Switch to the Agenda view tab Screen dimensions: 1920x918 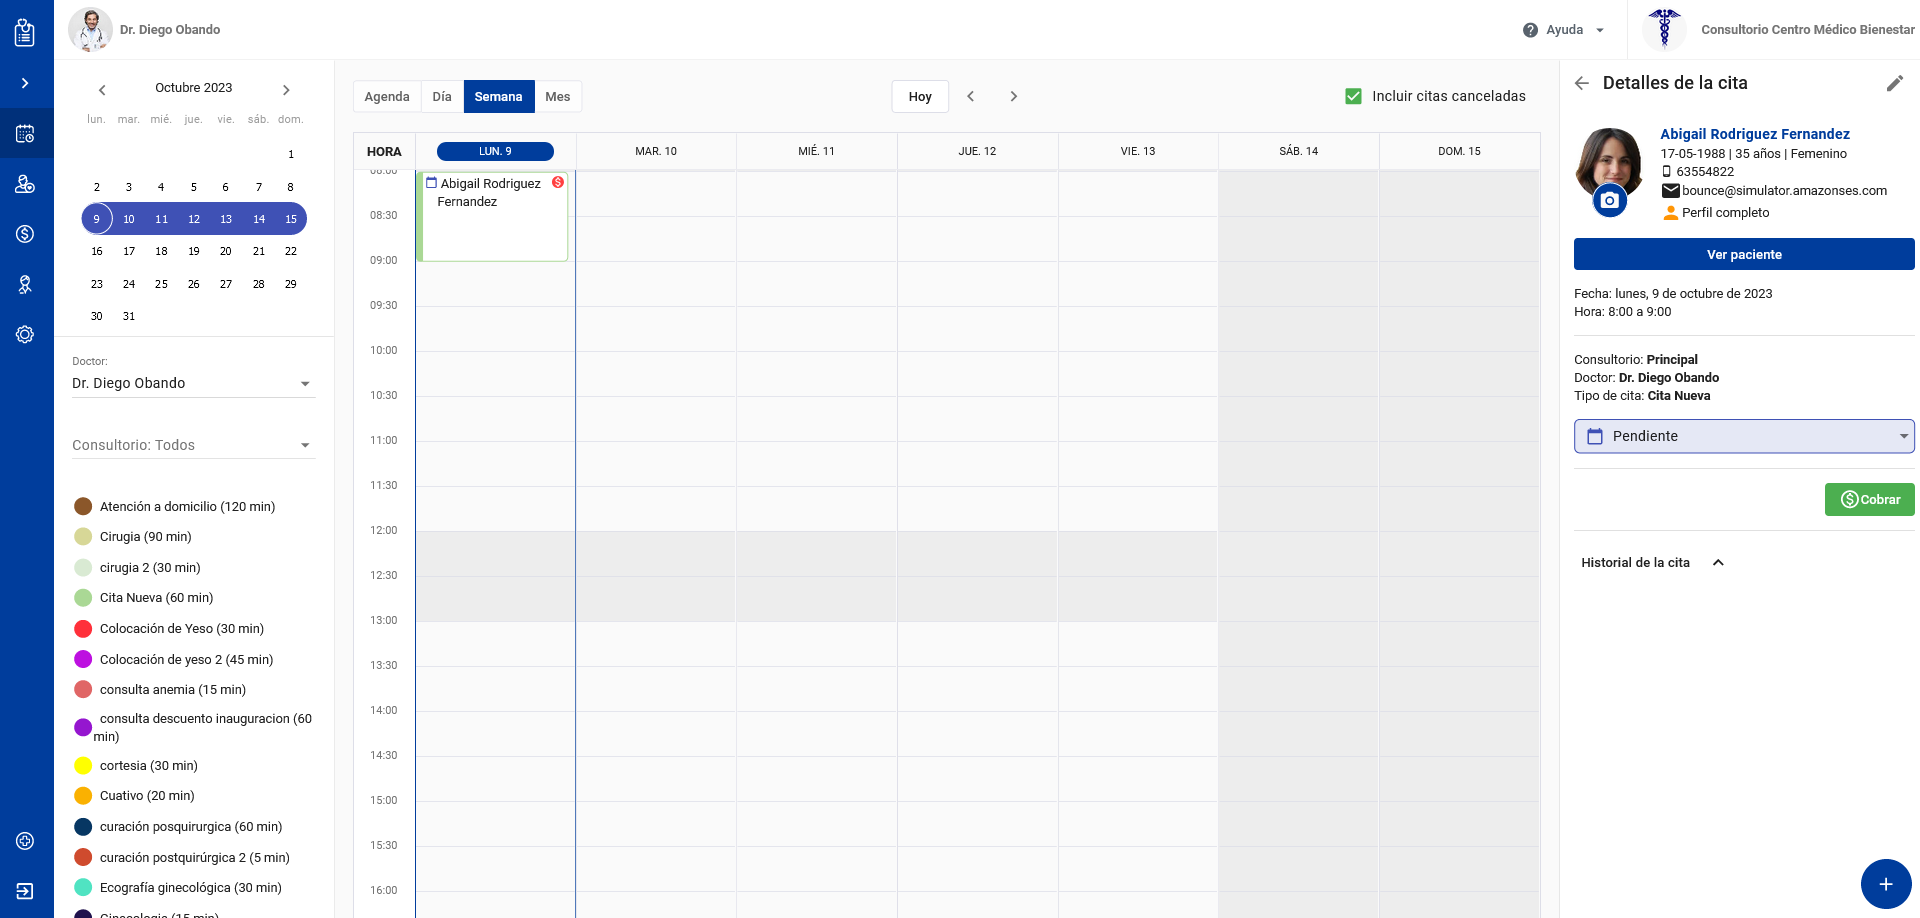(387, 97)
